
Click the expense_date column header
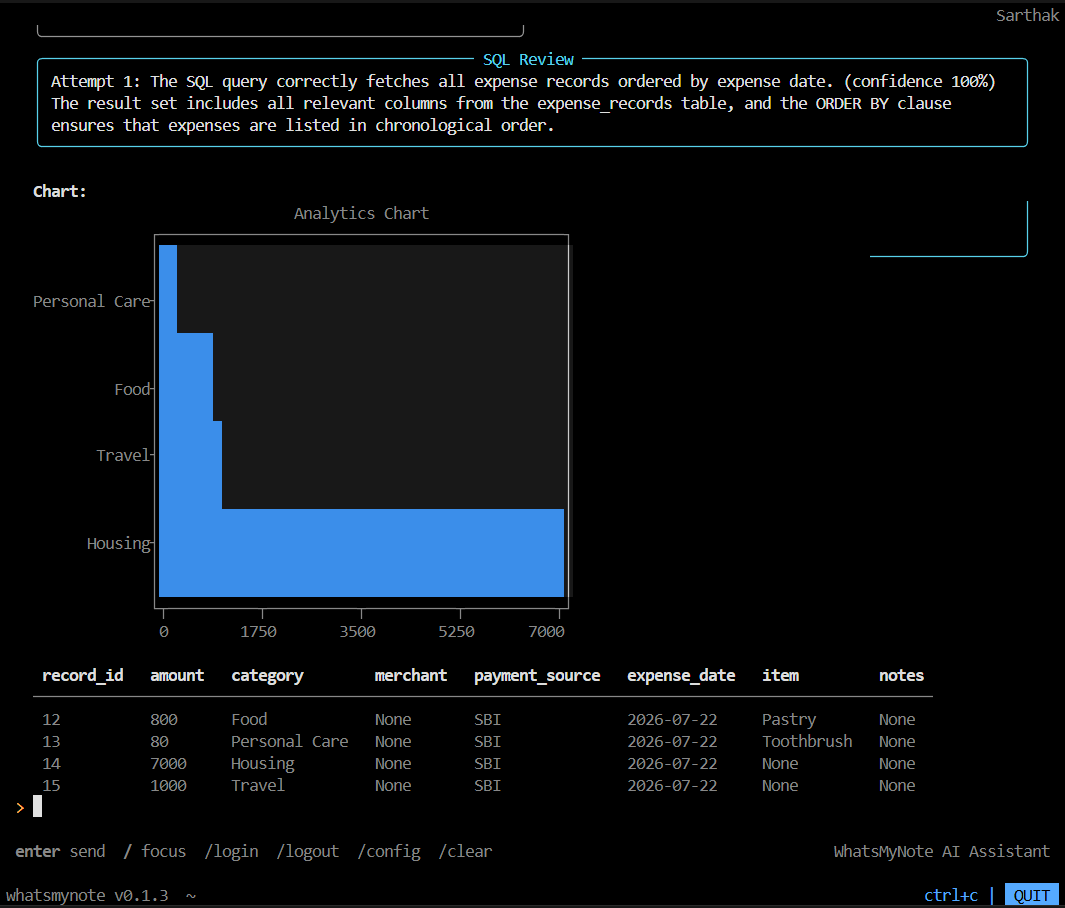[681, 676]
